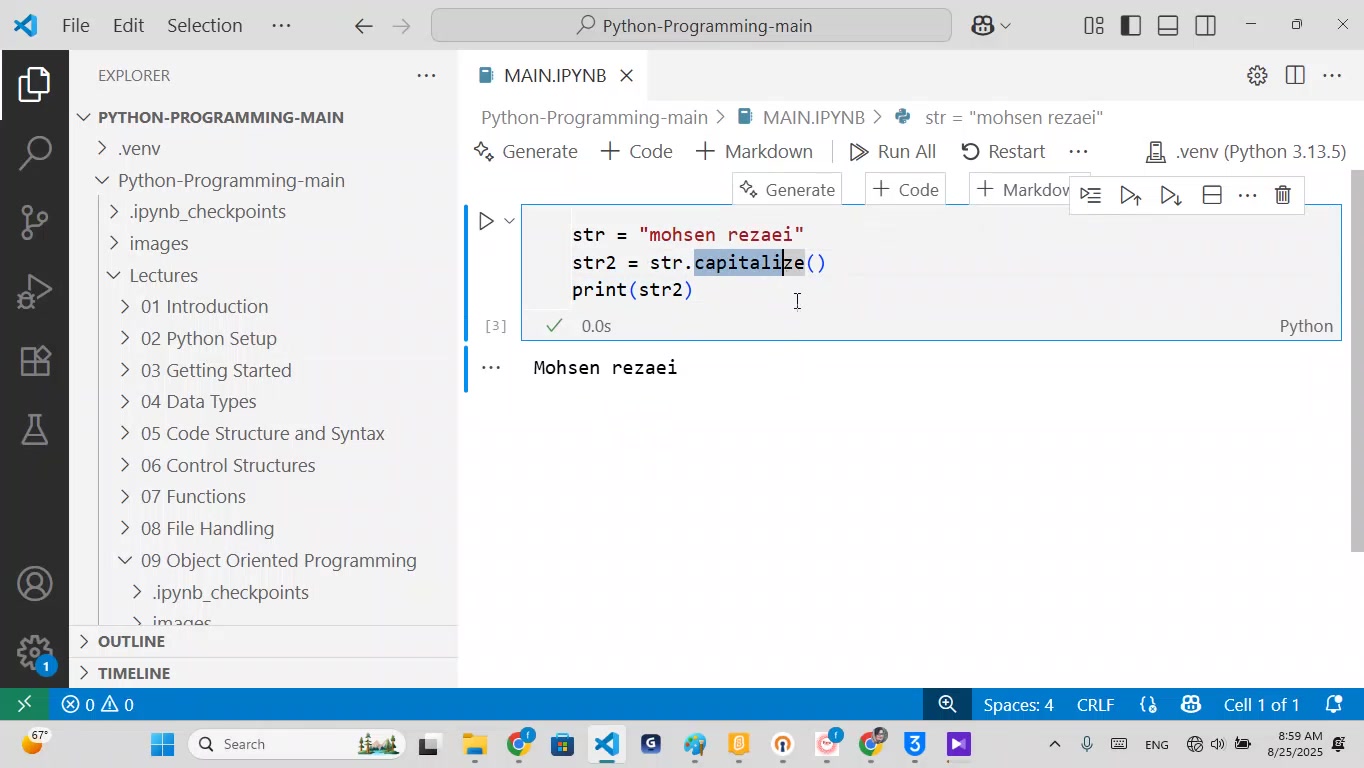Screen dimensions: 1364x768
Task: Open the Testing flask view
Action: (x=34, y=429)
